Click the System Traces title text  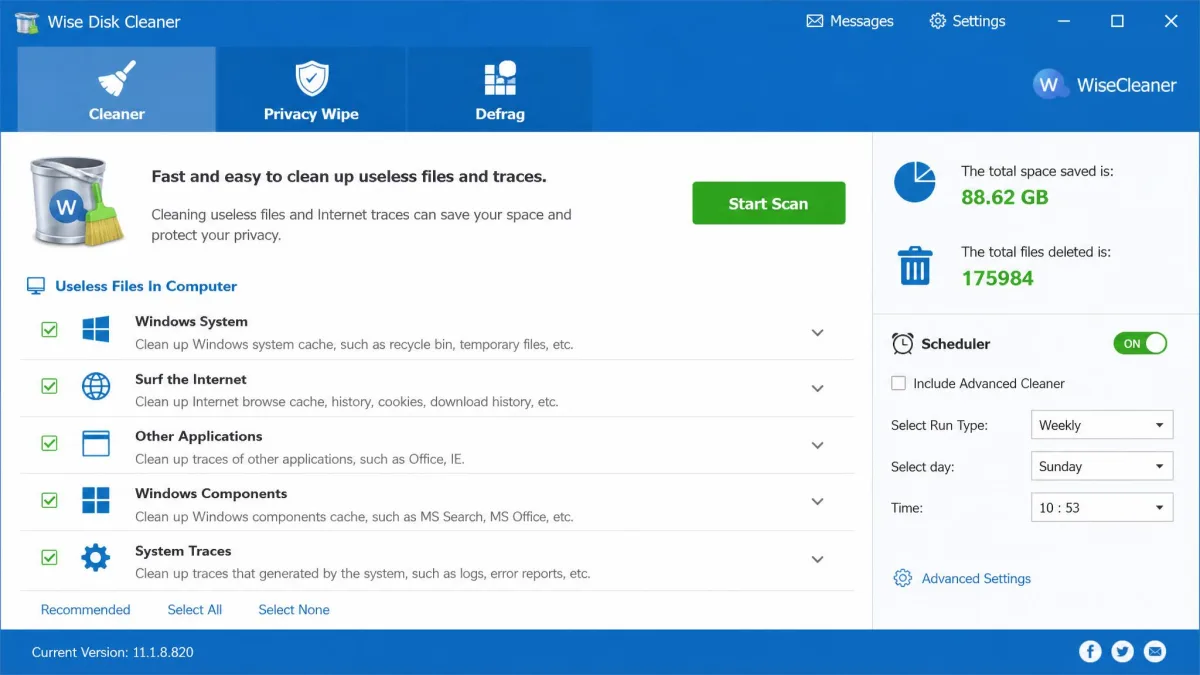point(183,551)
